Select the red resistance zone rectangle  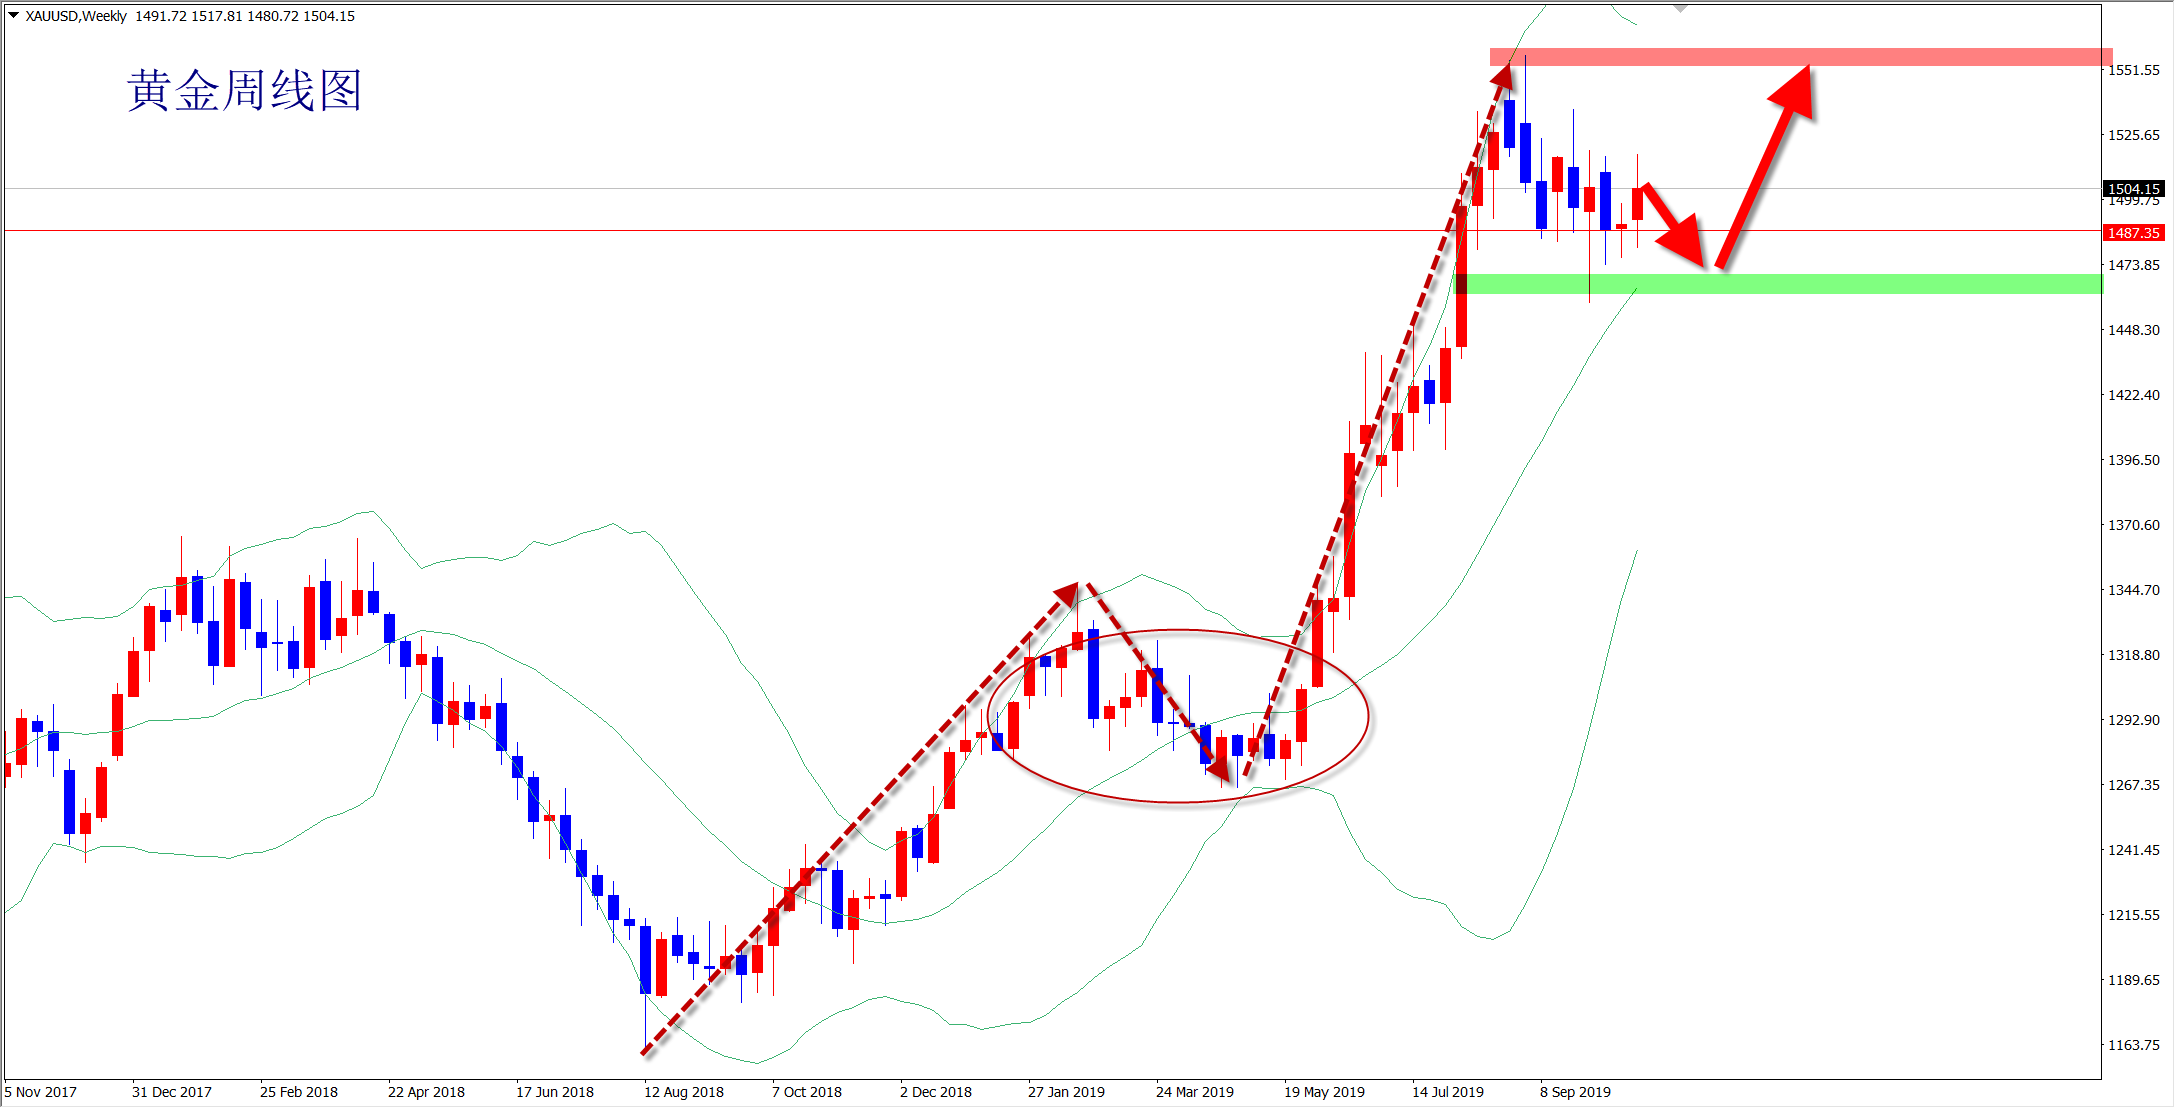pos(1950,57)
